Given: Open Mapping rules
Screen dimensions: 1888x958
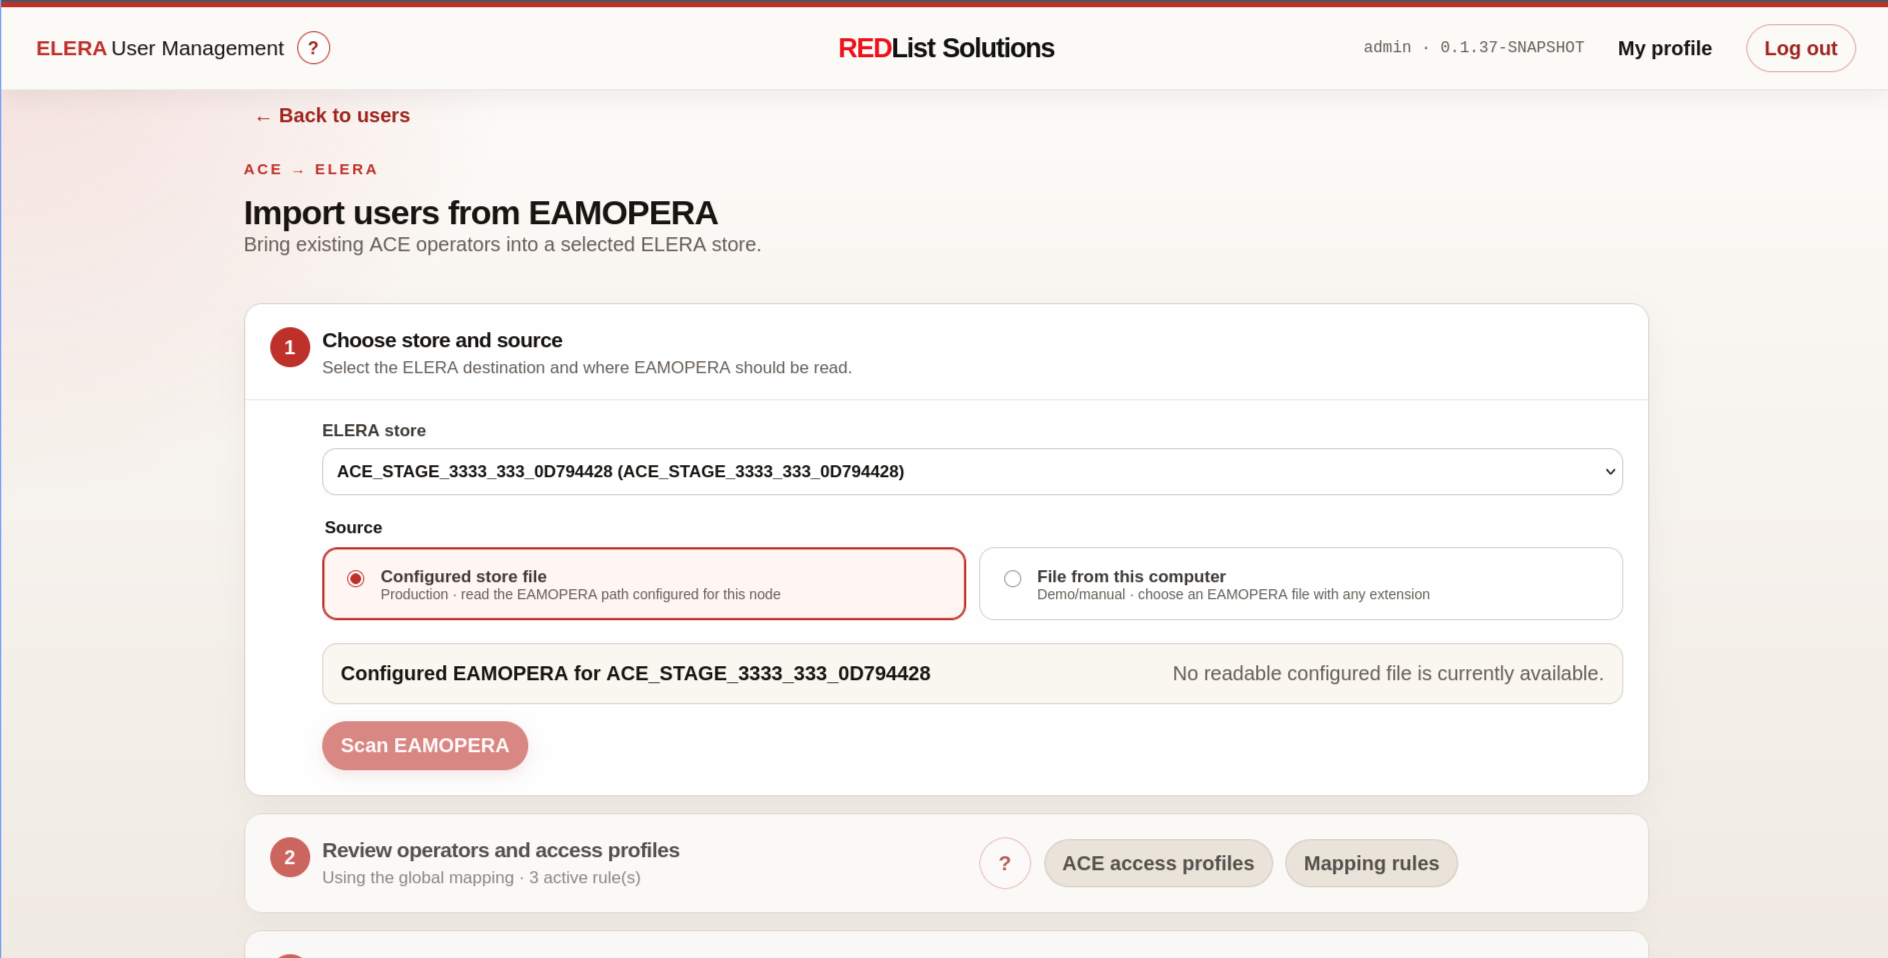Looking at the screenshot, I should point(1371,863).
